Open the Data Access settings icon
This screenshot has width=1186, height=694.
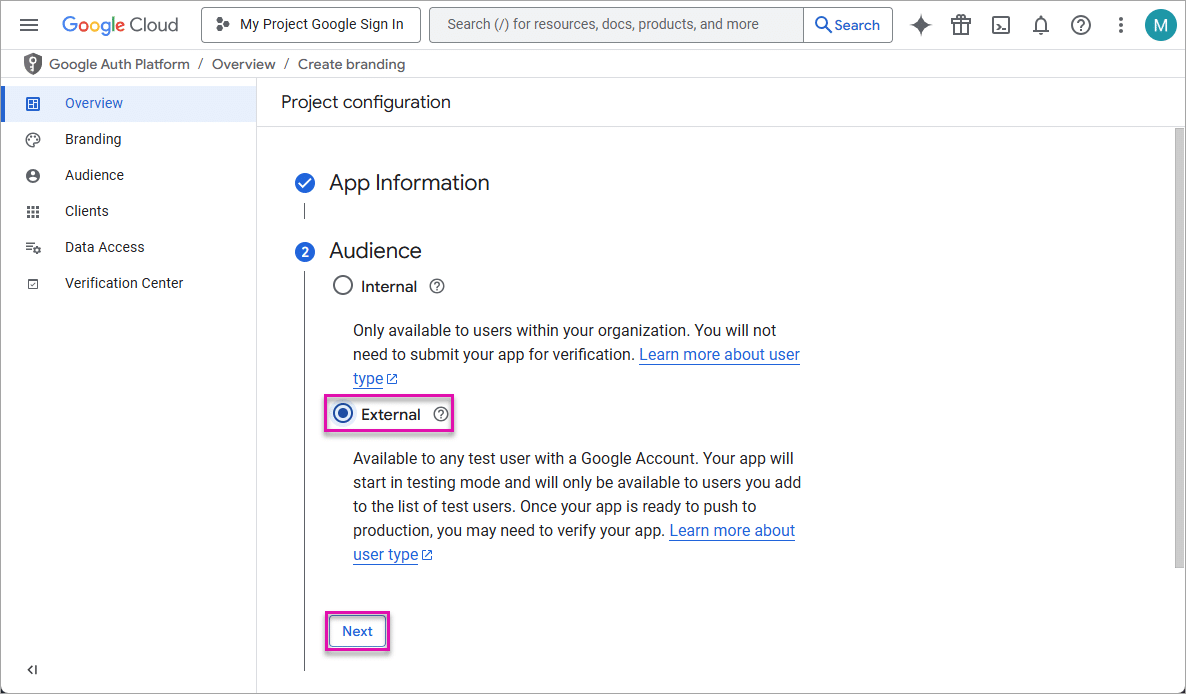point(33,247)
